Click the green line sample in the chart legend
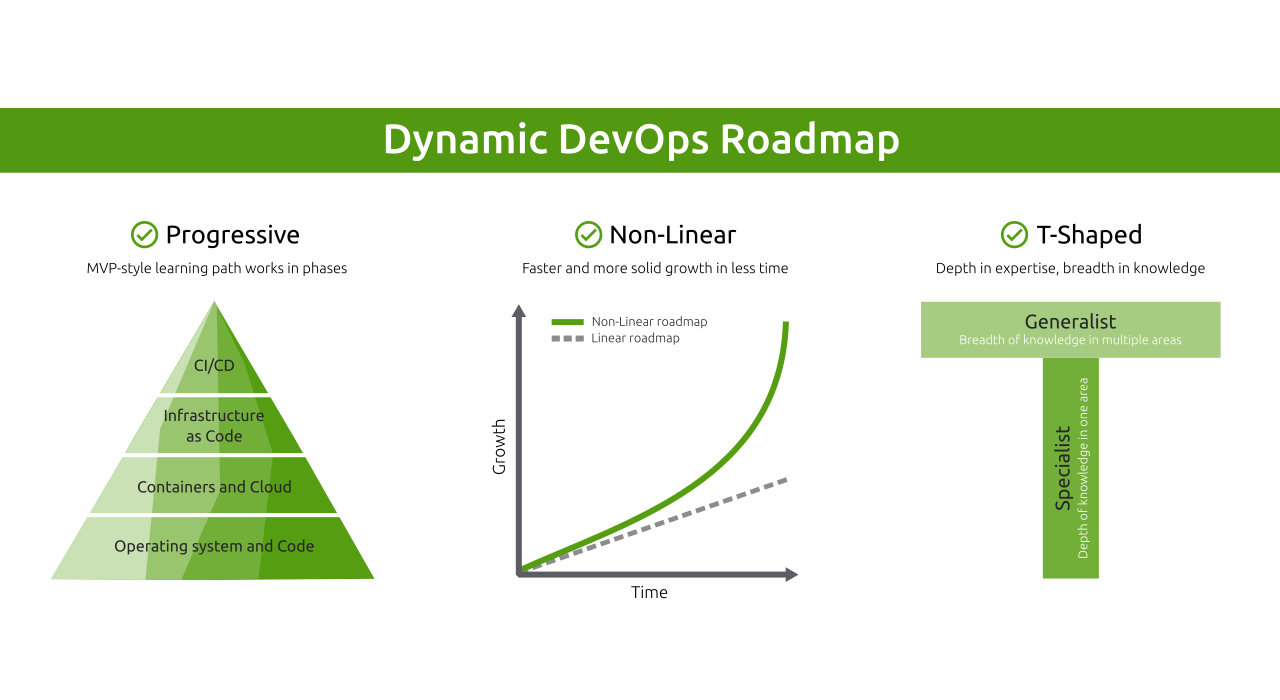The image size is (1280, 700). click(567, 322)
